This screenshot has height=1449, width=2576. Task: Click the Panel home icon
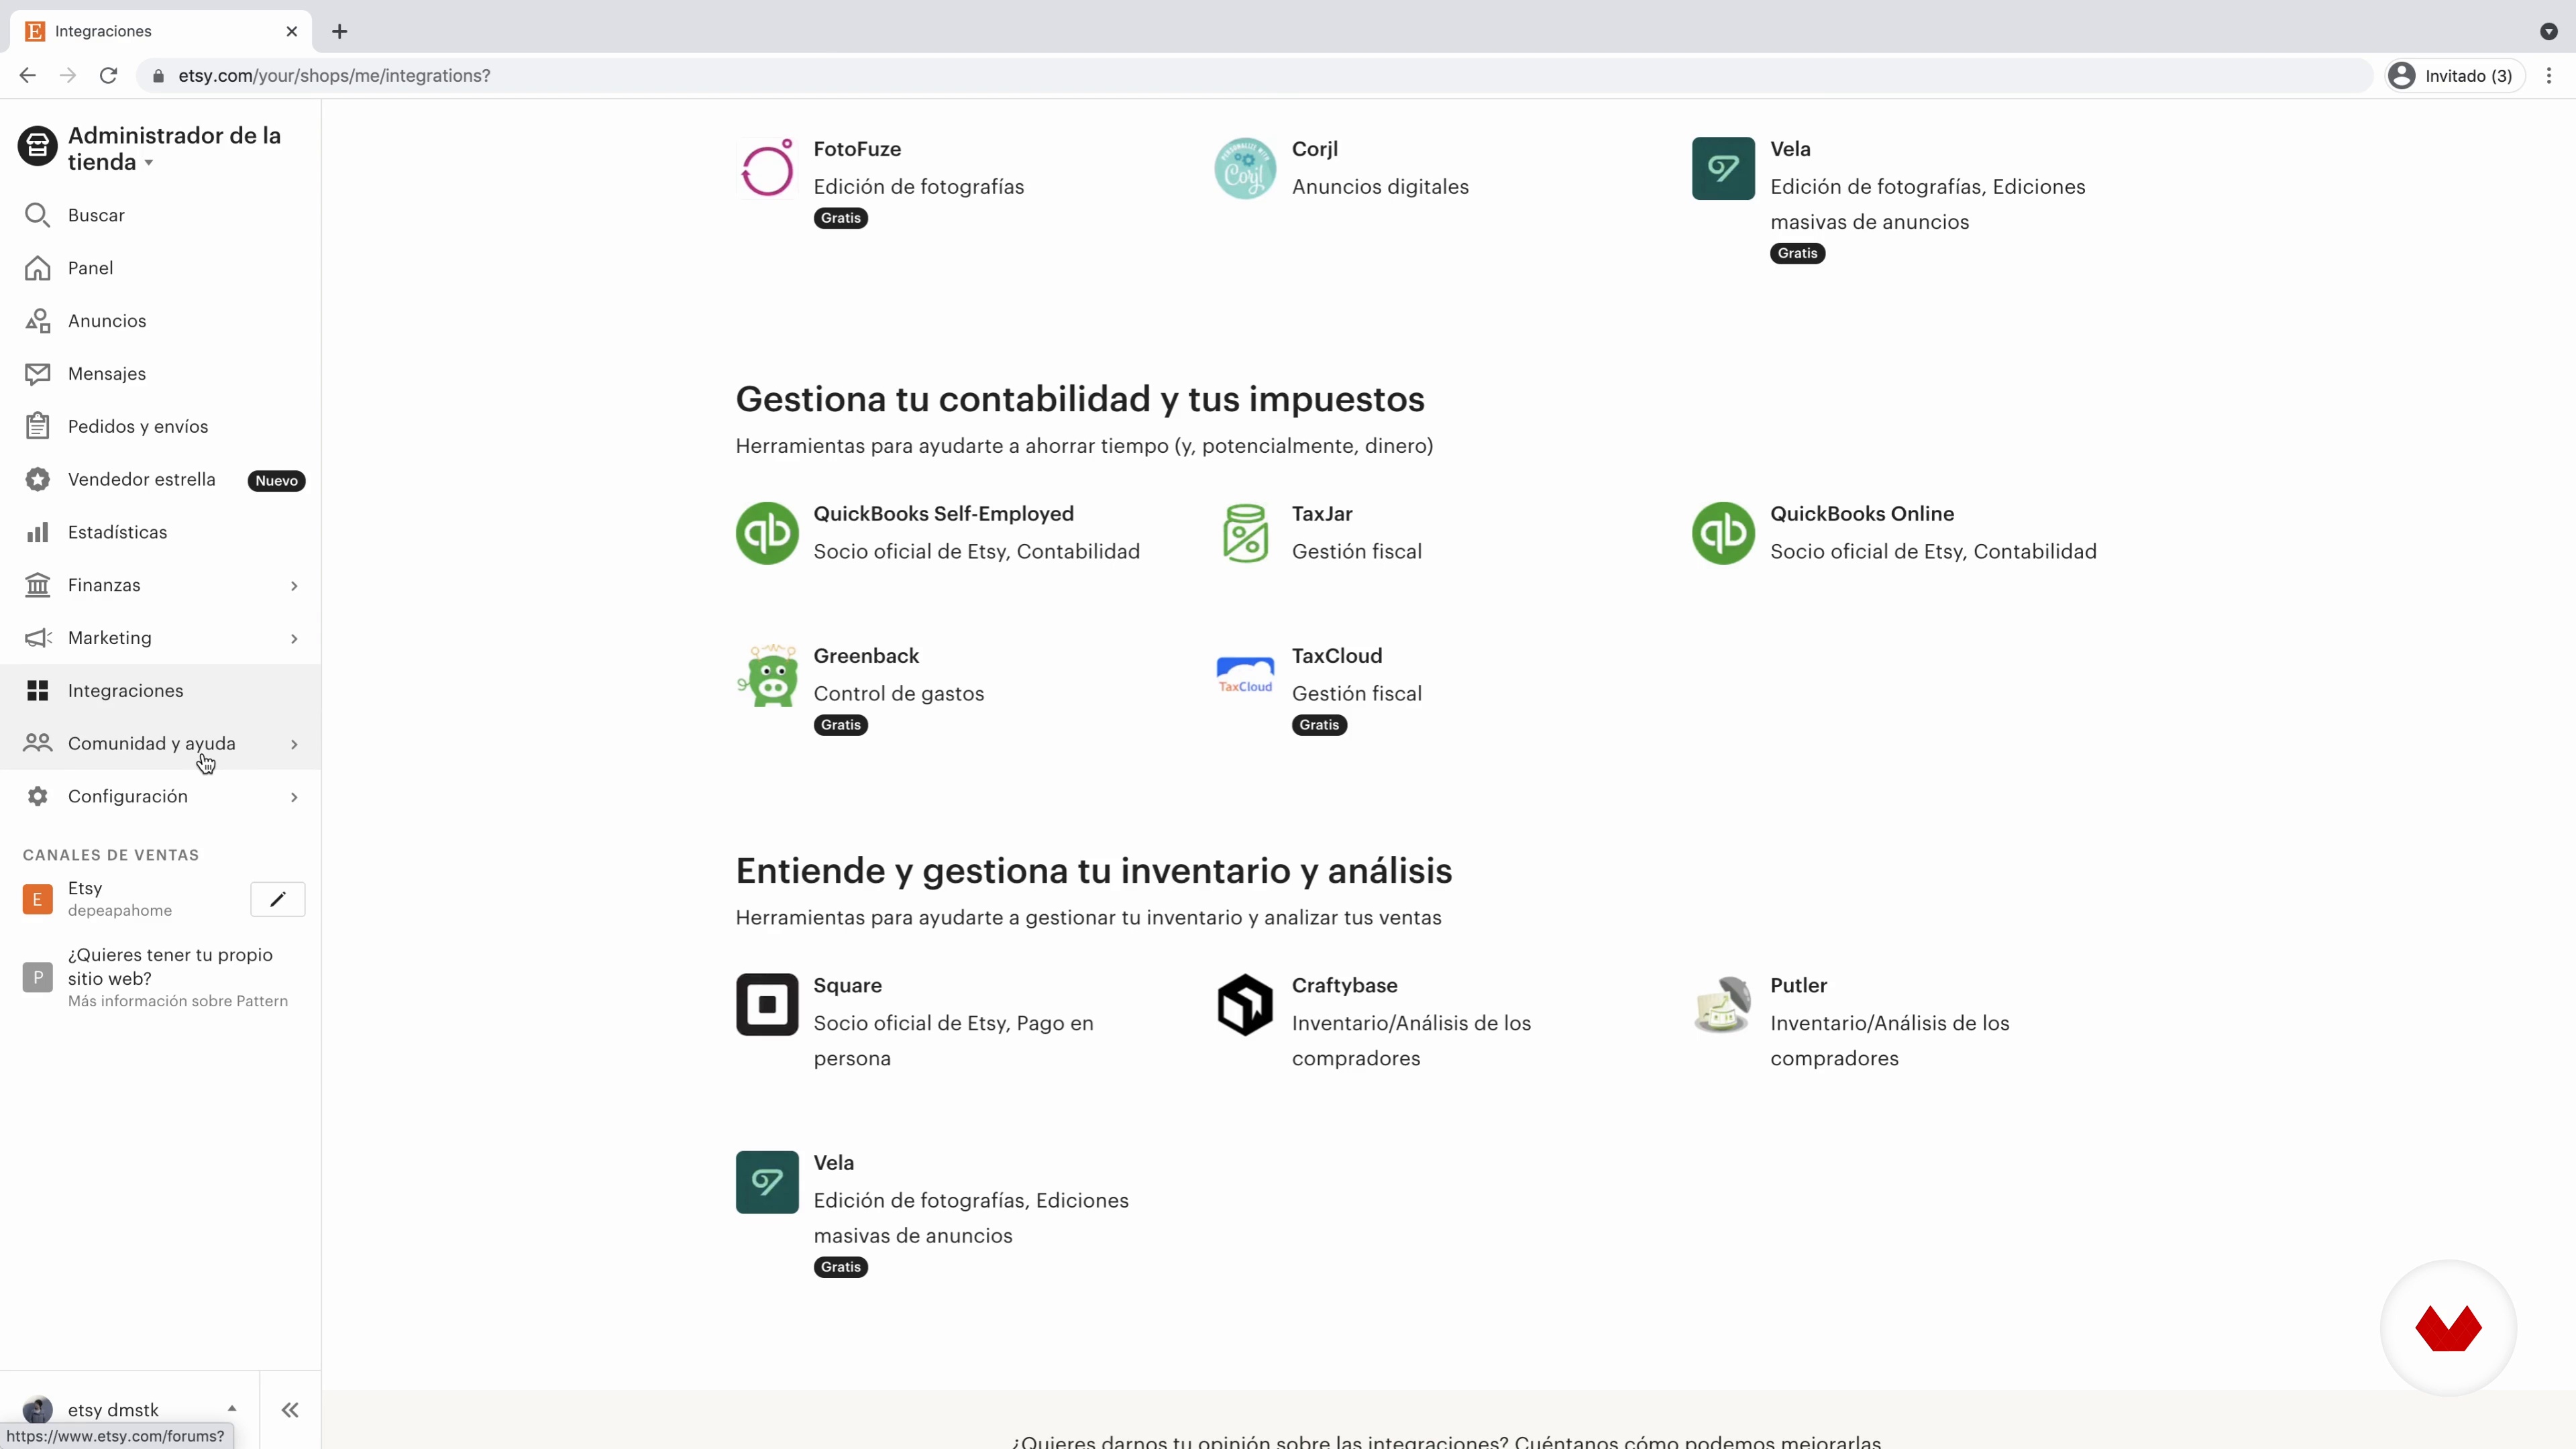(37, 268)
